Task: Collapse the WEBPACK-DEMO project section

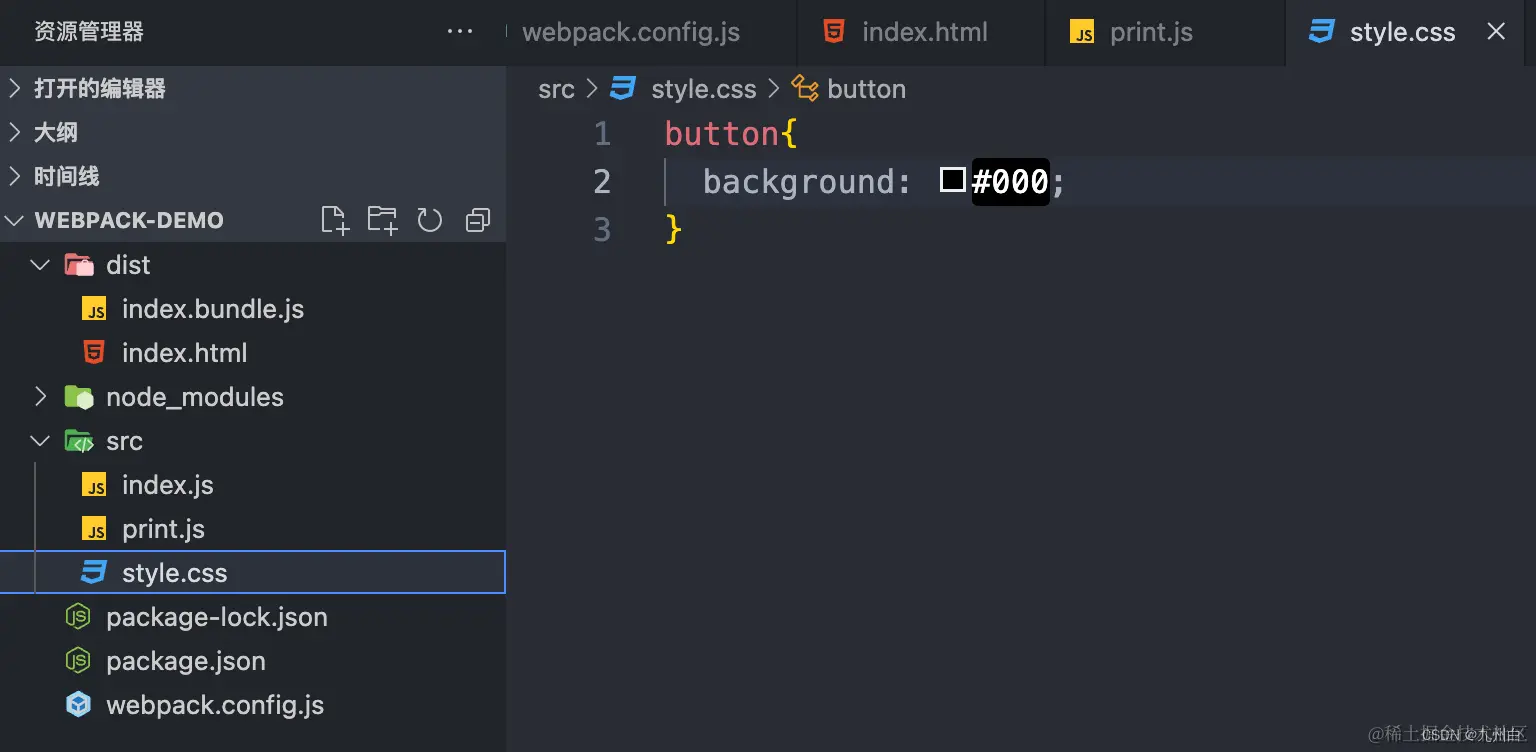Action: (14, 221)
